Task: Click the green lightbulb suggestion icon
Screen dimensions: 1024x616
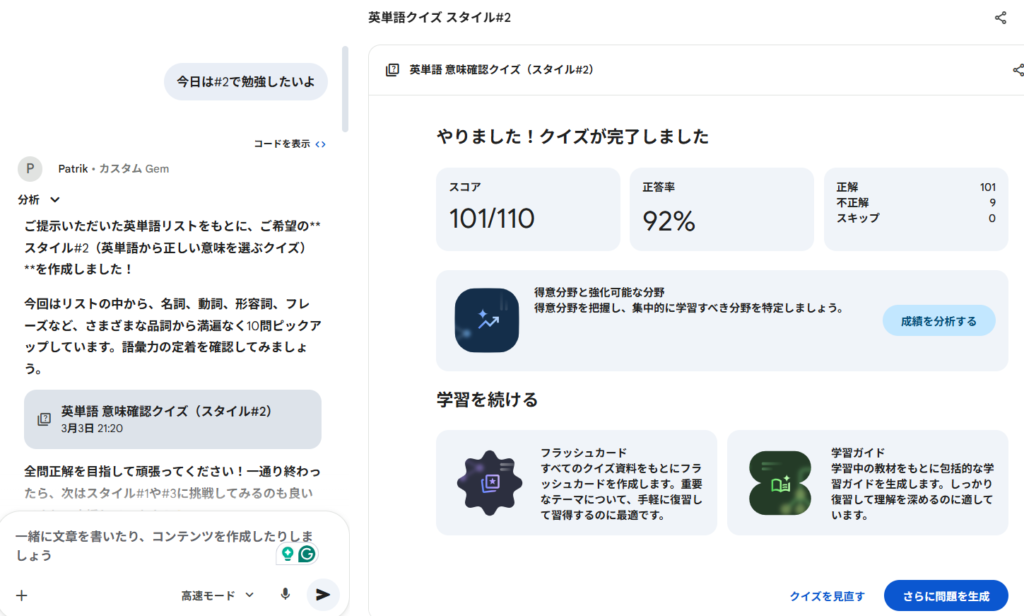Action: click(x=288, y=553)
